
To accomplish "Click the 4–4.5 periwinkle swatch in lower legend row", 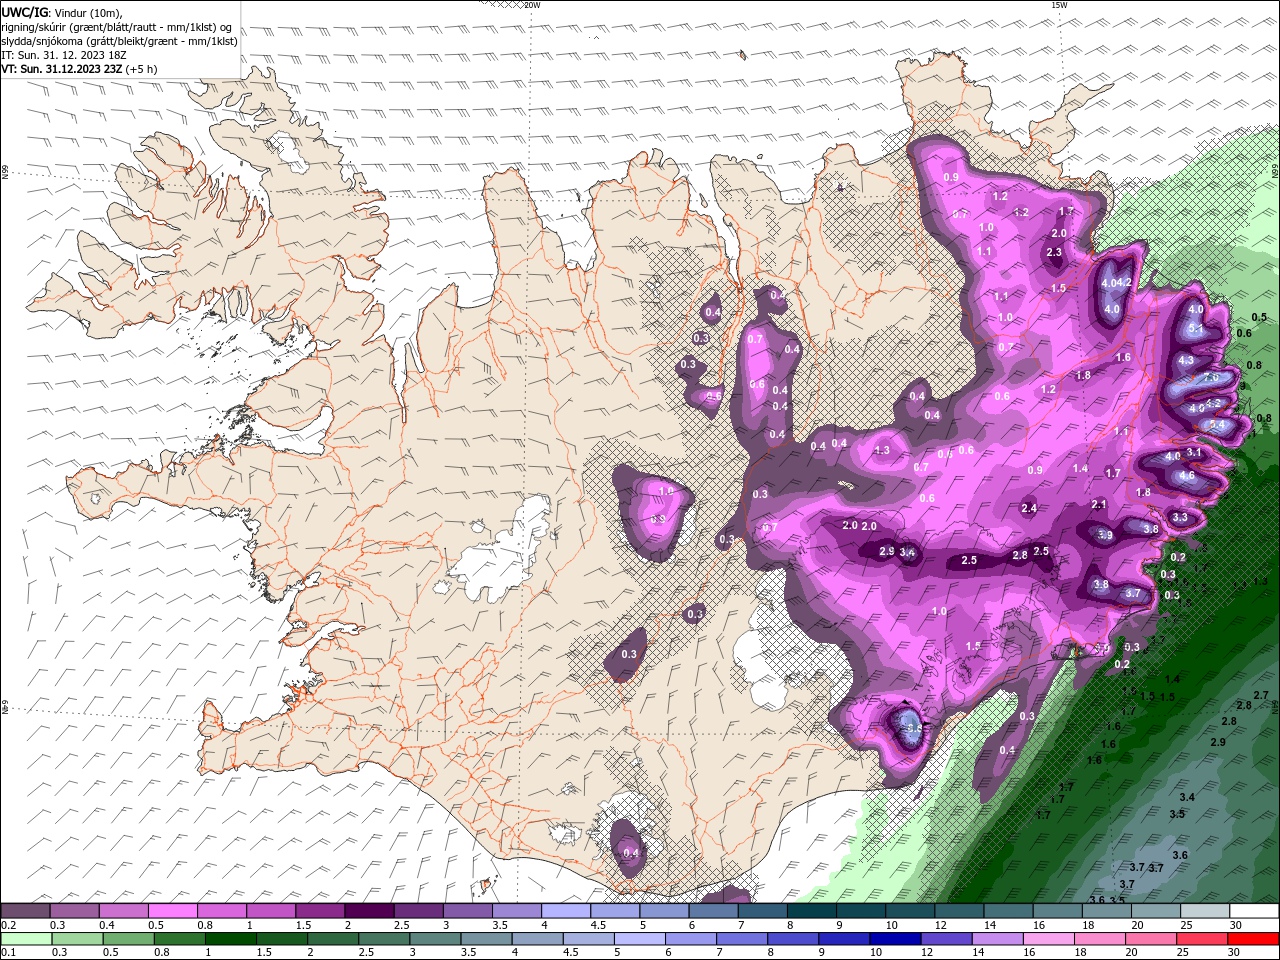I will pyautogui.click(x=538, y=939).
